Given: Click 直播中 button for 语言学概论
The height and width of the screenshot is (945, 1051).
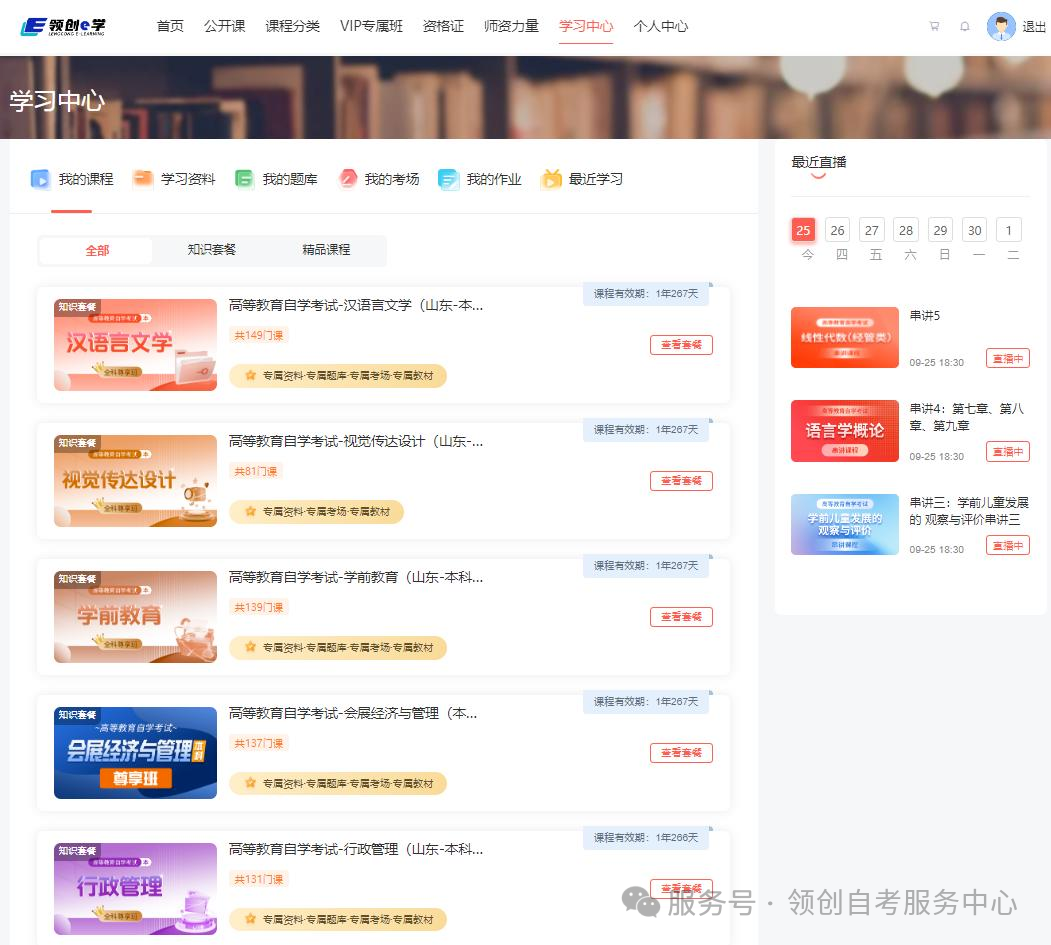Looking at the screenshot, I should pos(1007,451).
